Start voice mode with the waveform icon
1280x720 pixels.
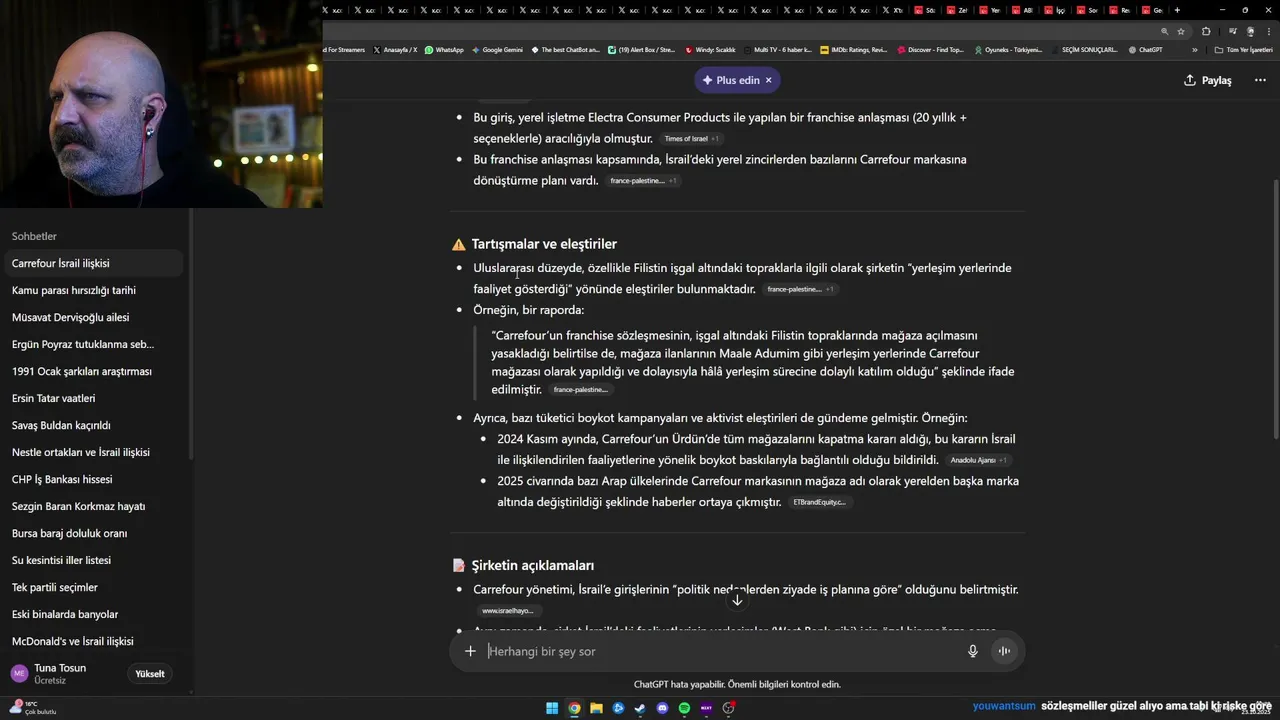[x=1004, y=651]
